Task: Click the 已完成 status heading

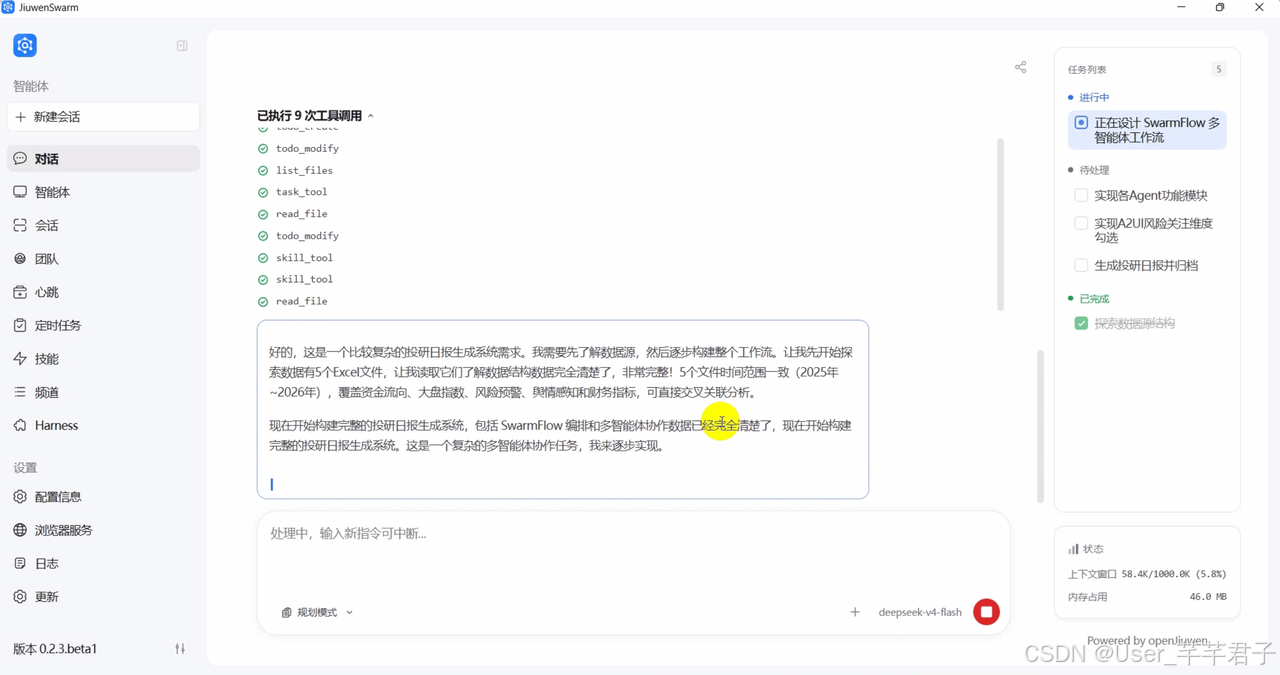Action: [x=1094, y=299]
